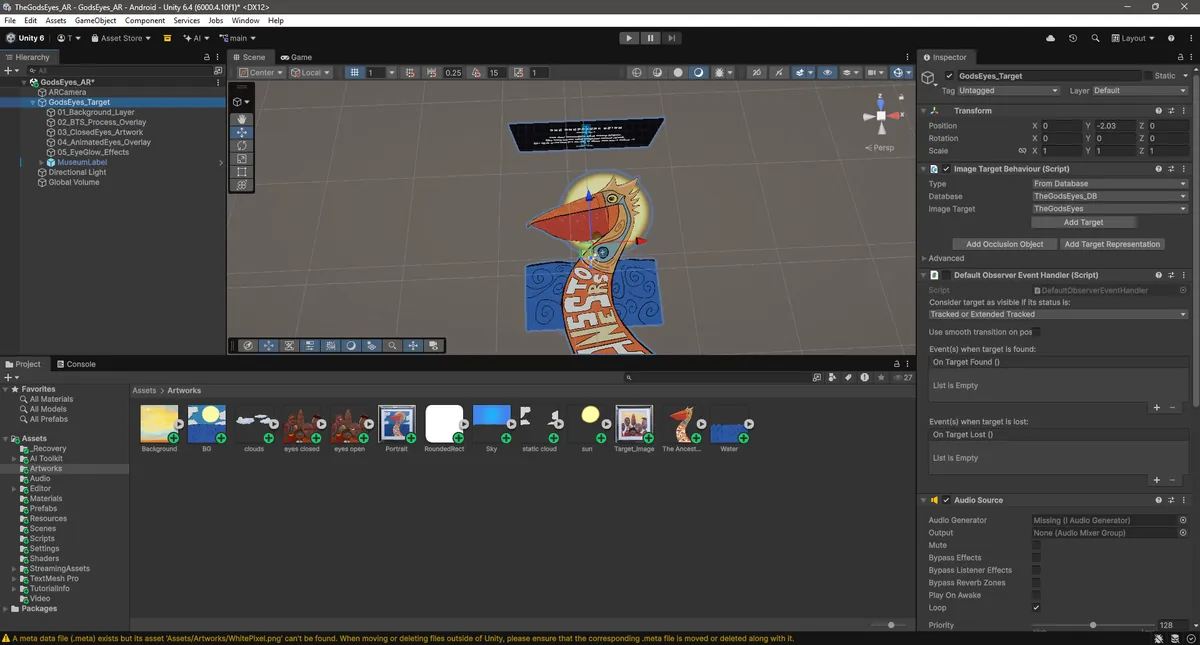Image resolution: width=1200 pixels, height=645 pixels.
Task: Select the Rect tool in Scene toolbar
Action: 242,172
